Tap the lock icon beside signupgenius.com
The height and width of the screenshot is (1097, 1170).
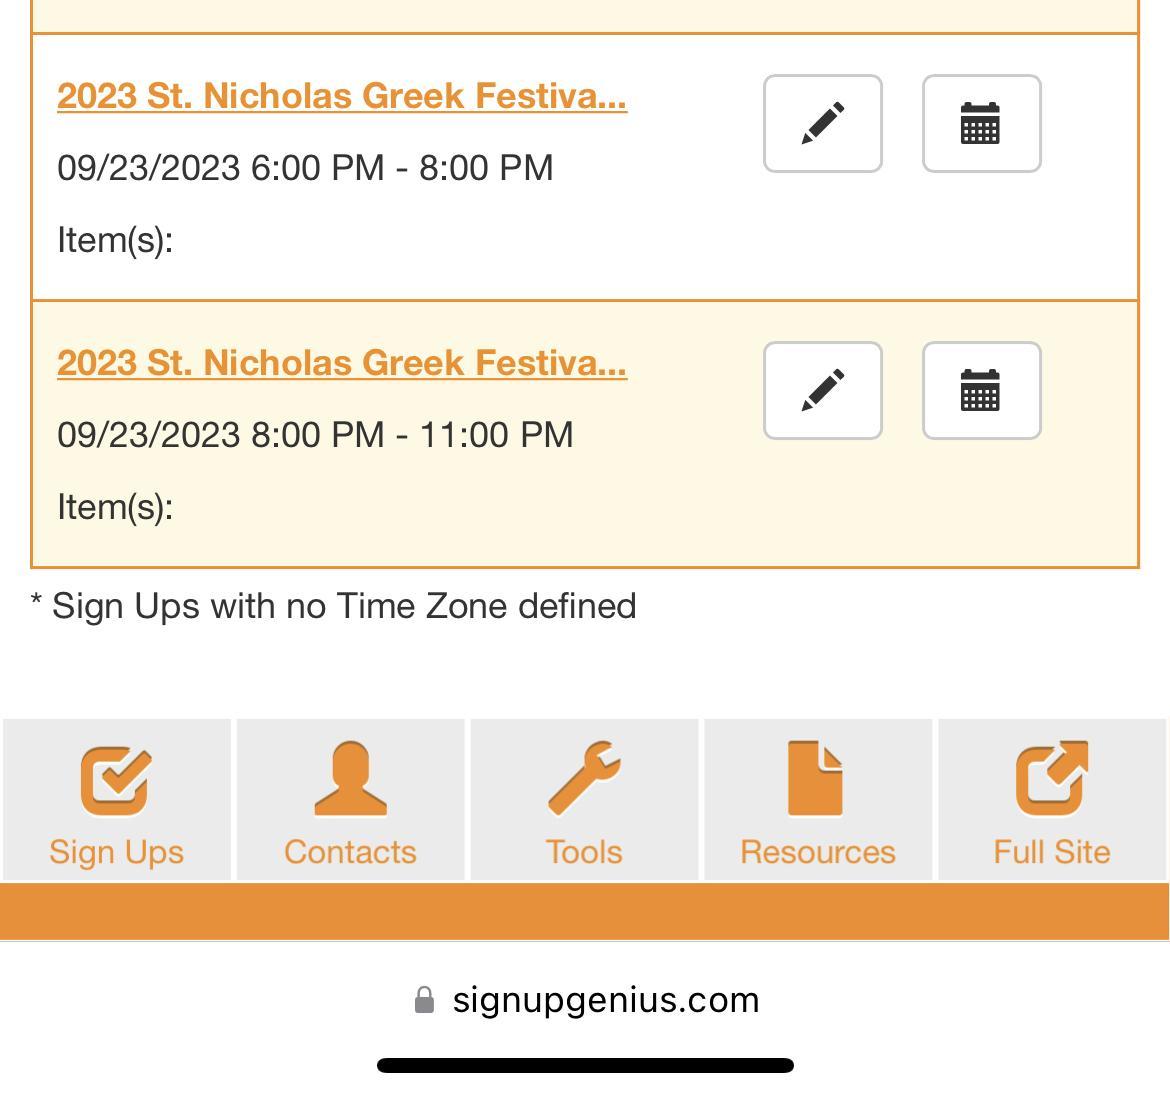tap(424, 1000)
